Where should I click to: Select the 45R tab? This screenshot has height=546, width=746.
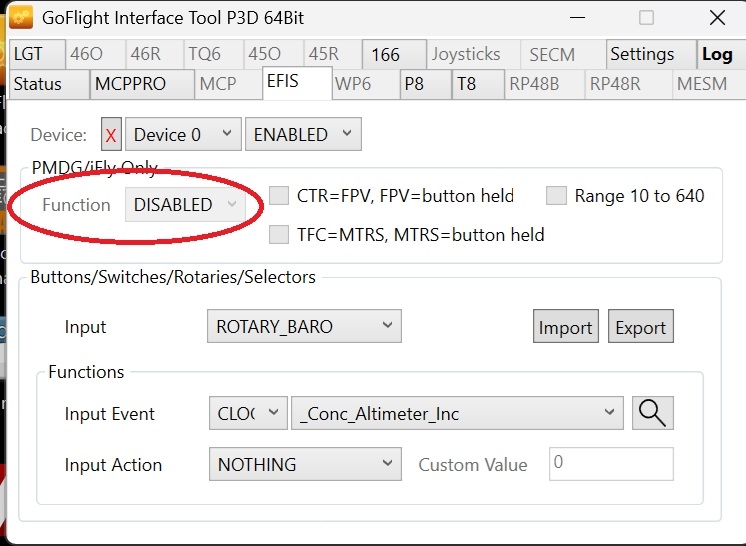[x=333, y=54]
